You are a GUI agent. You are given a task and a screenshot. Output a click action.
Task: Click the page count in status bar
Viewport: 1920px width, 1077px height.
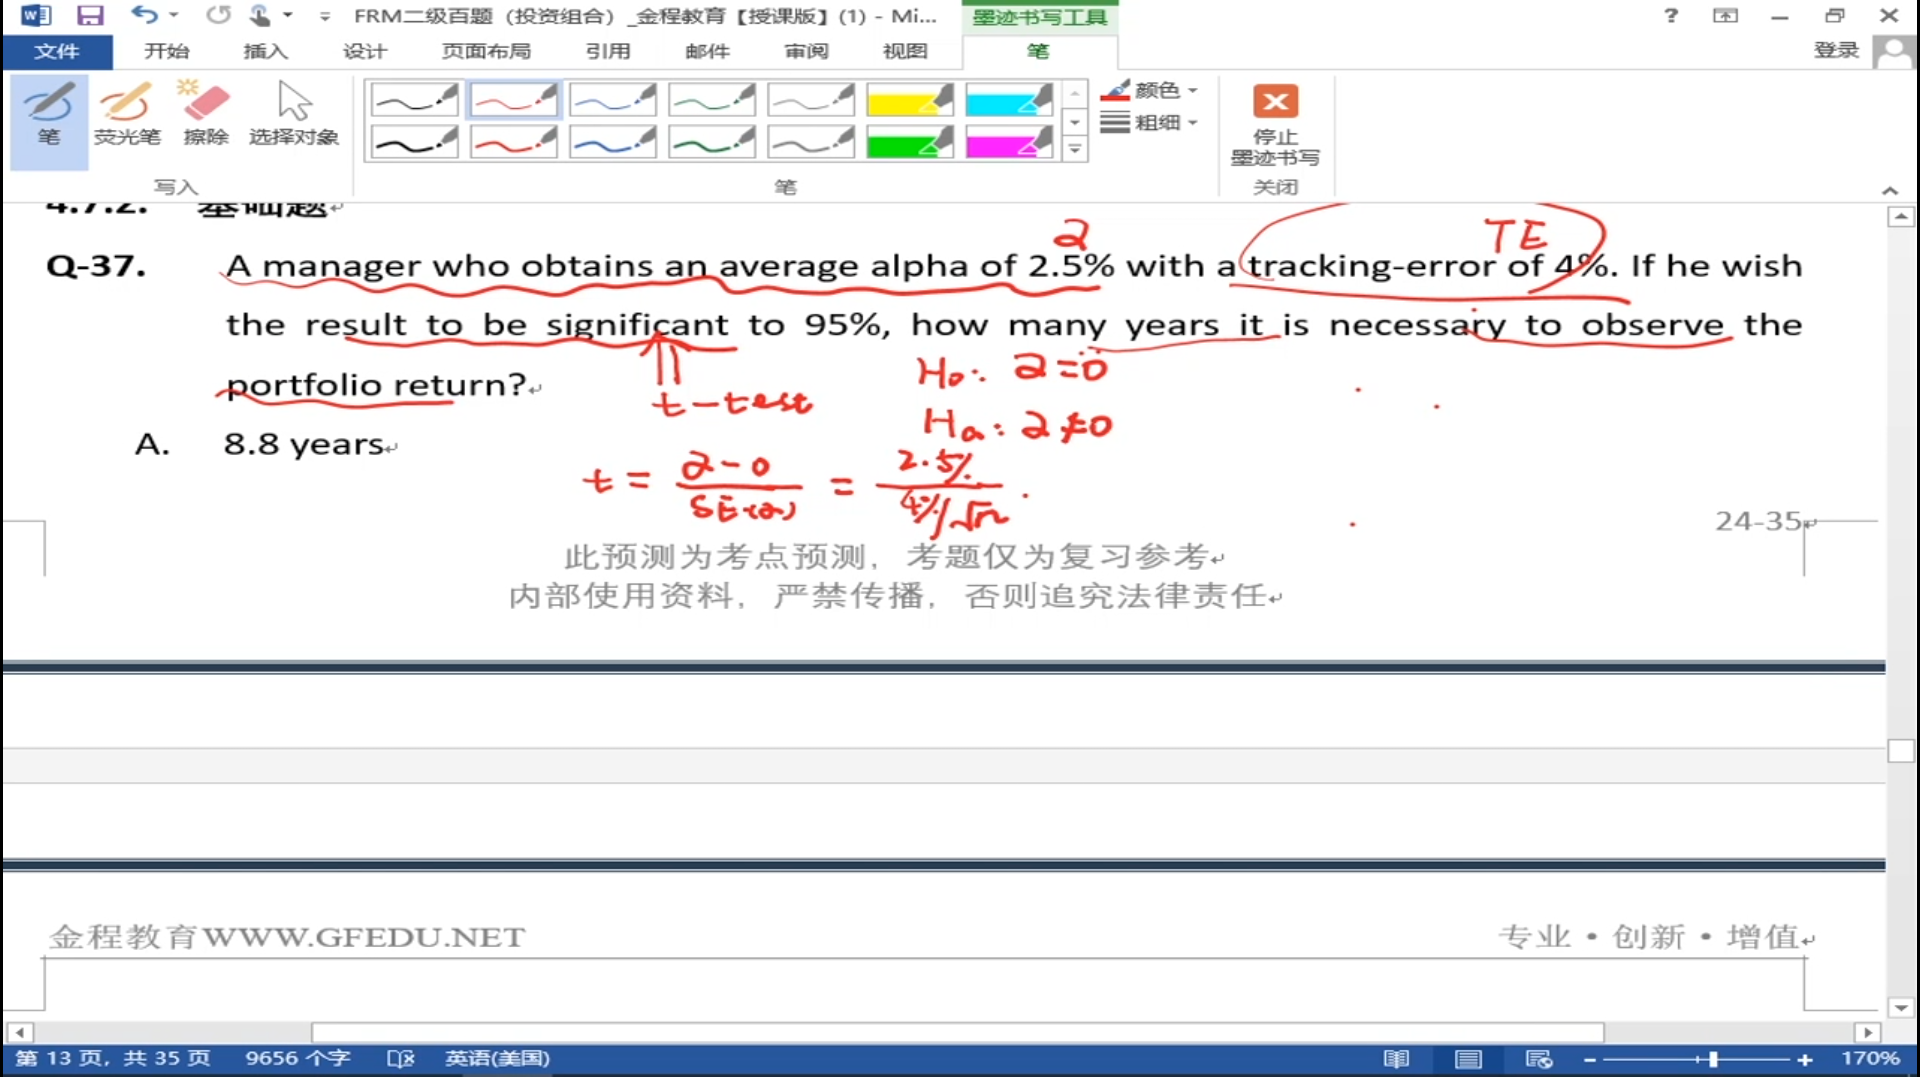tap(113, 1058)
